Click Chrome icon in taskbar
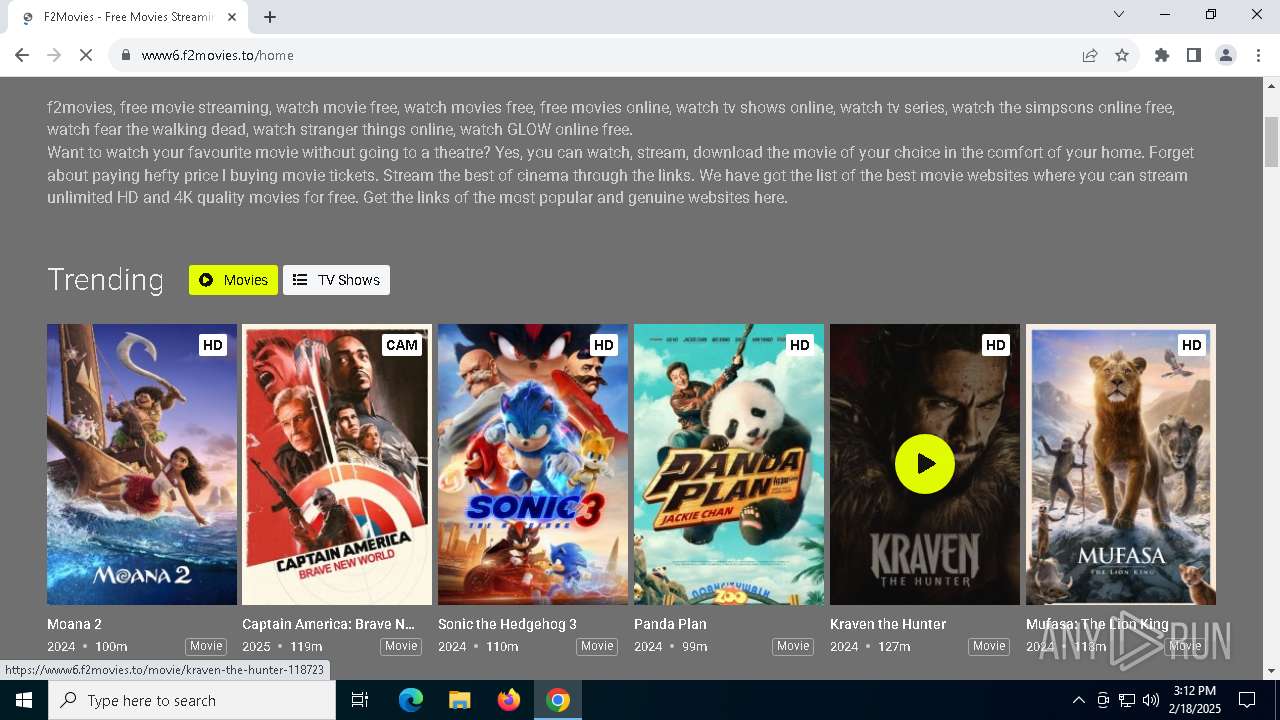The width and height of the screenshot is (1280, 720). click(x=558, y=700)
